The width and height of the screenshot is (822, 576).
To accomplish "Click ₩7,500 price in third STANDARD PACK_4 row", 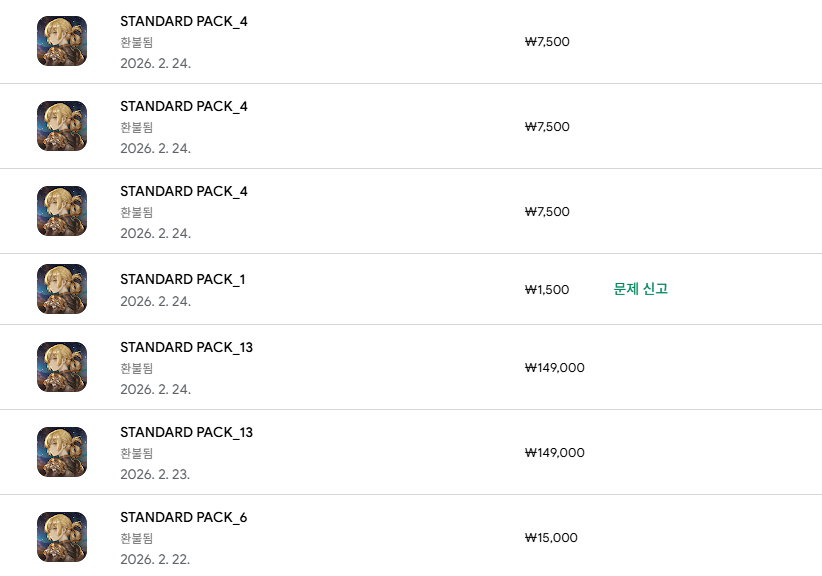I will click(547, 212).
